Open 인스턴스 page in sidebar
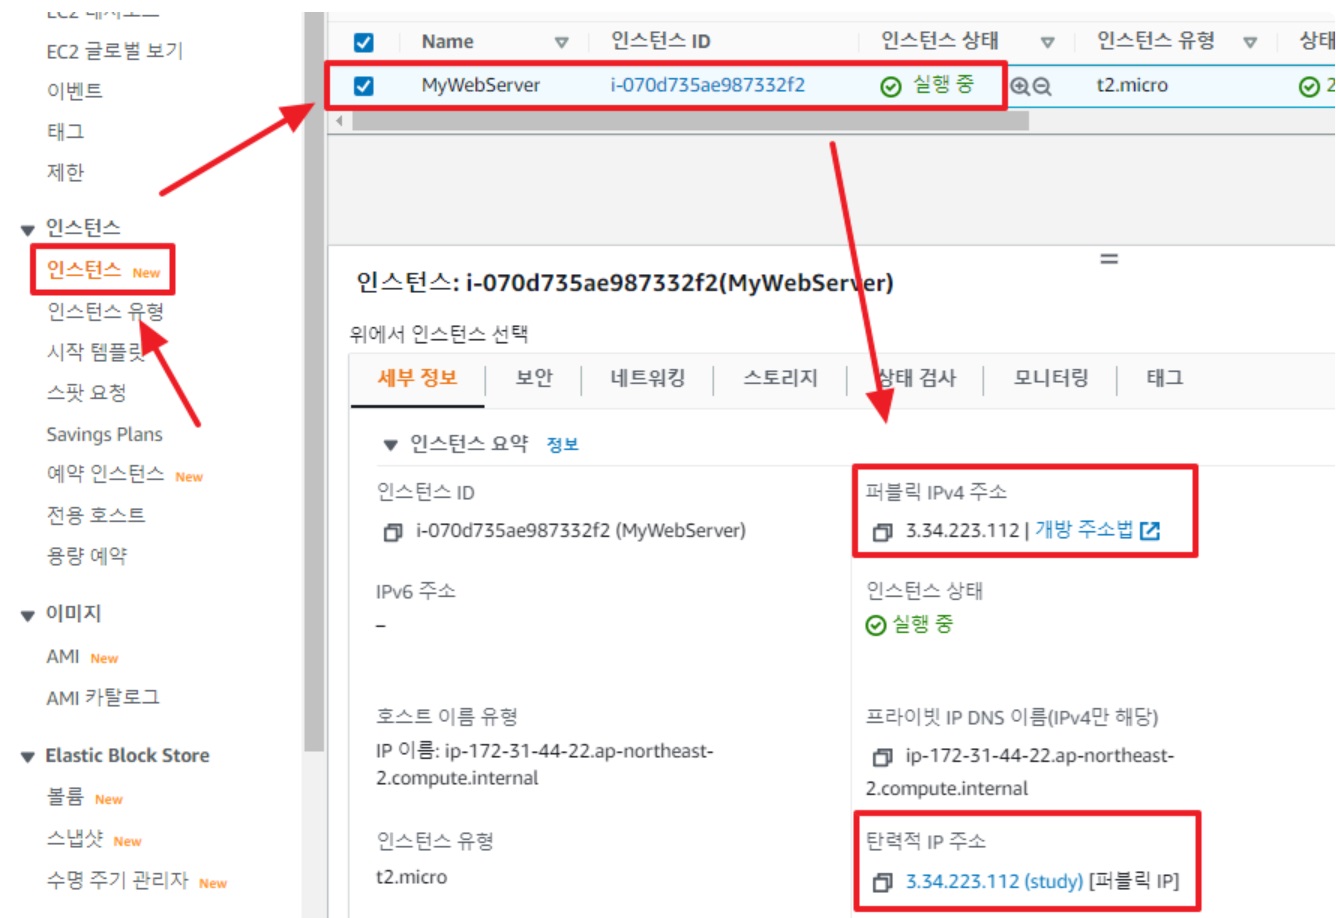 point(84,270)
